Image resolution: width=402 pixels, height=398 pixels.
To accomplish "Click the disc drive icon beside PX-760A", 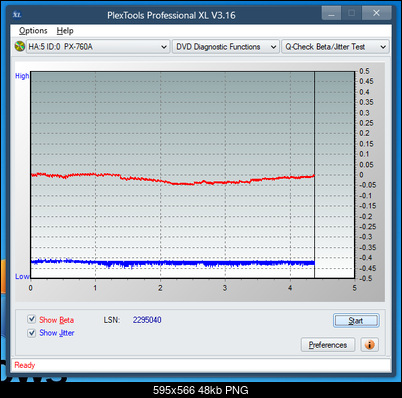I will [x=20, y=46].
